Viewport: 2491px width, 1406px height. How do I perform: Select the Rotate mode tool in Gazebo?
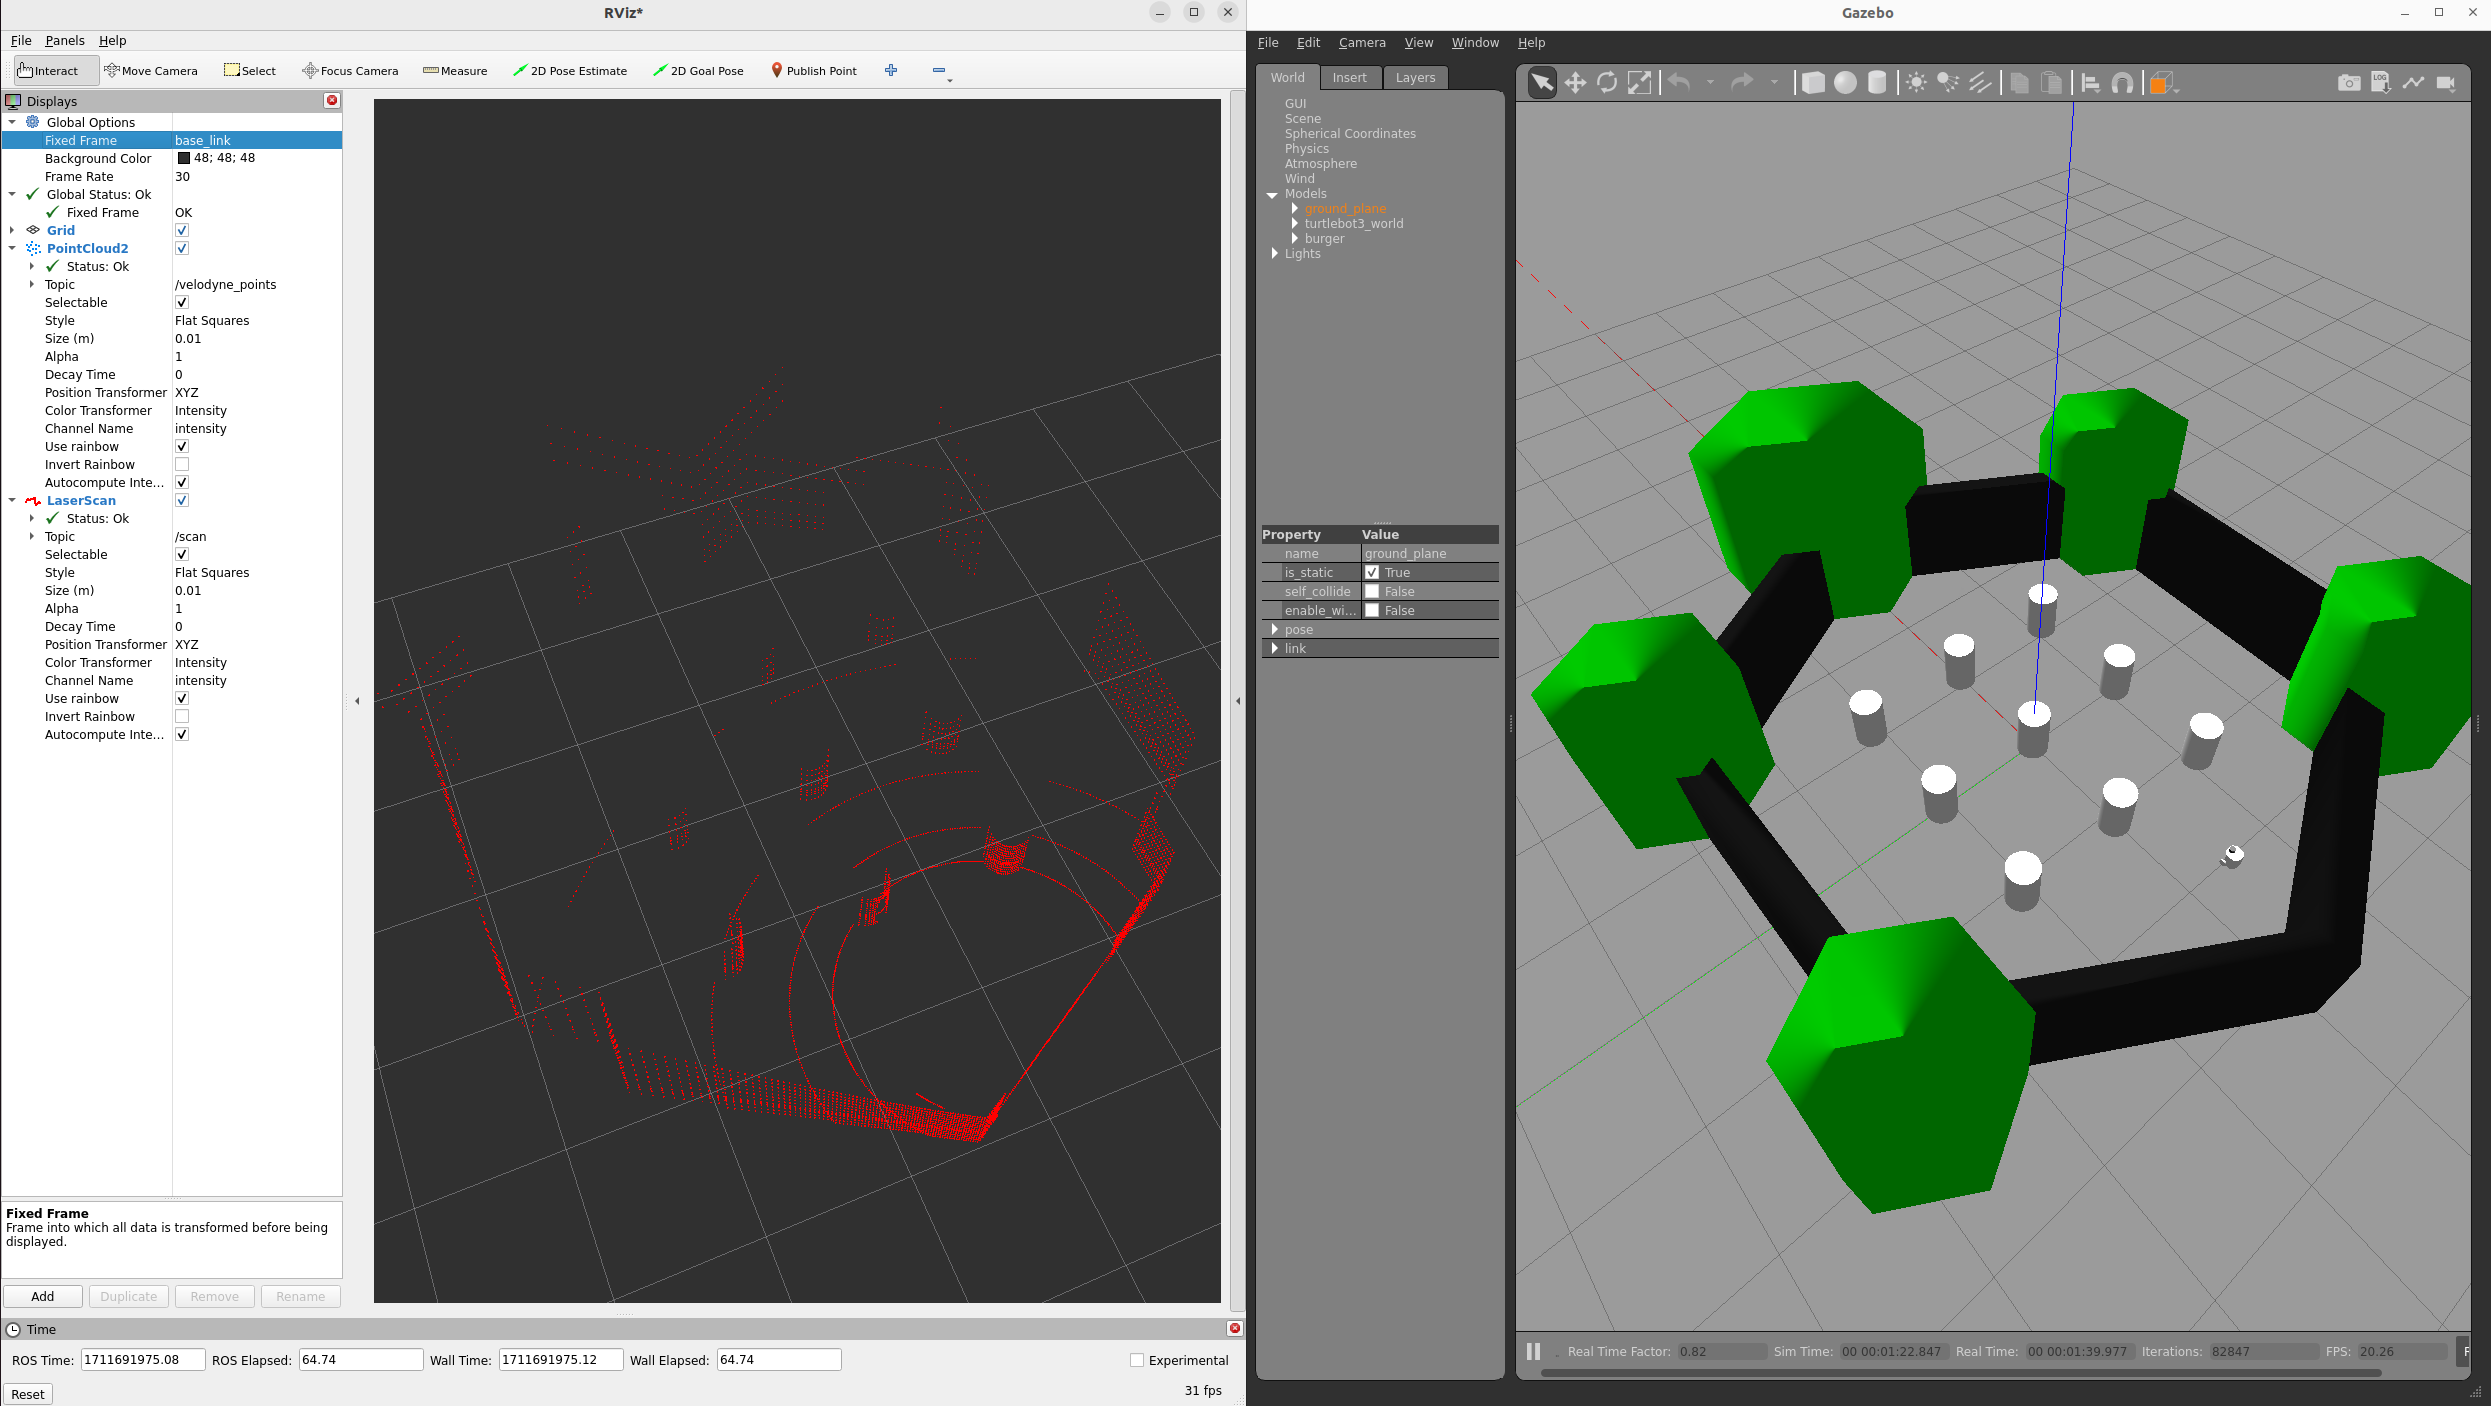pos(1607,83)
